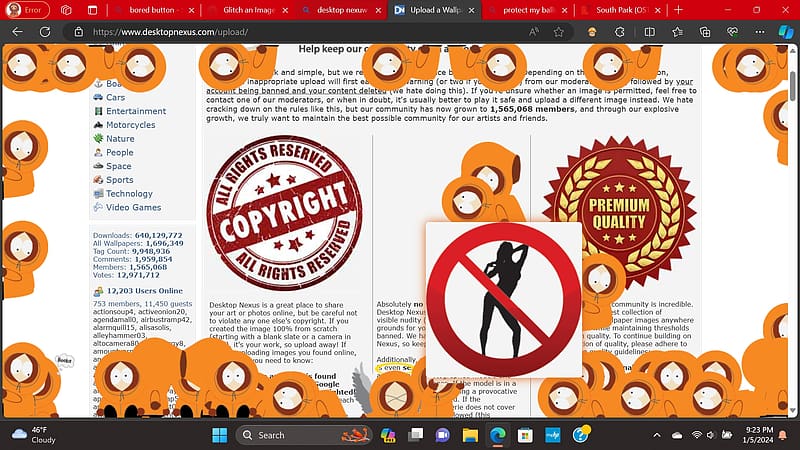Open the Chat camera icon on taskbar
Viewport: 800px width, 450px height.
pos(442,435)
